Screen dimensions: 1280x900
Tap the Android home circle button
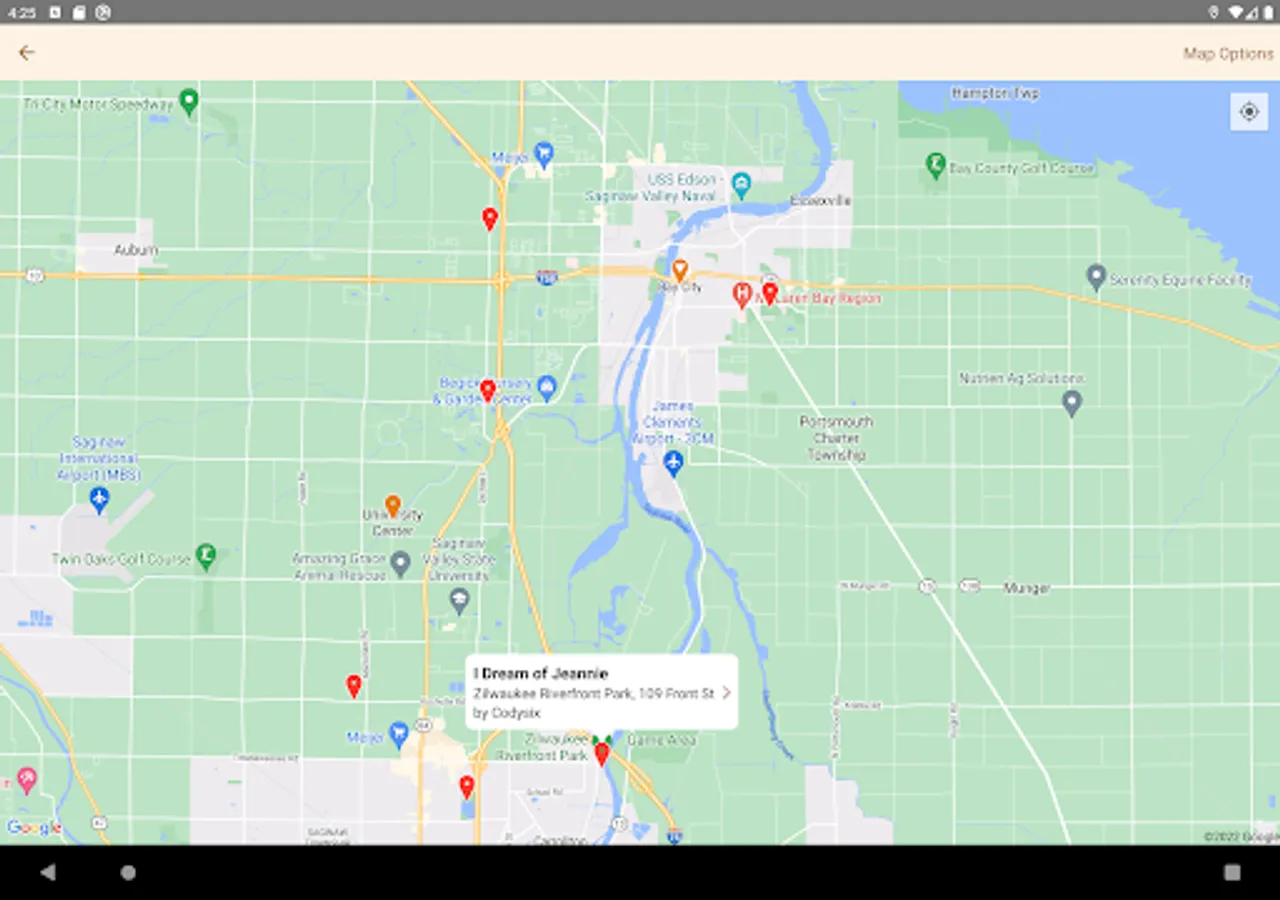[128, 872]
